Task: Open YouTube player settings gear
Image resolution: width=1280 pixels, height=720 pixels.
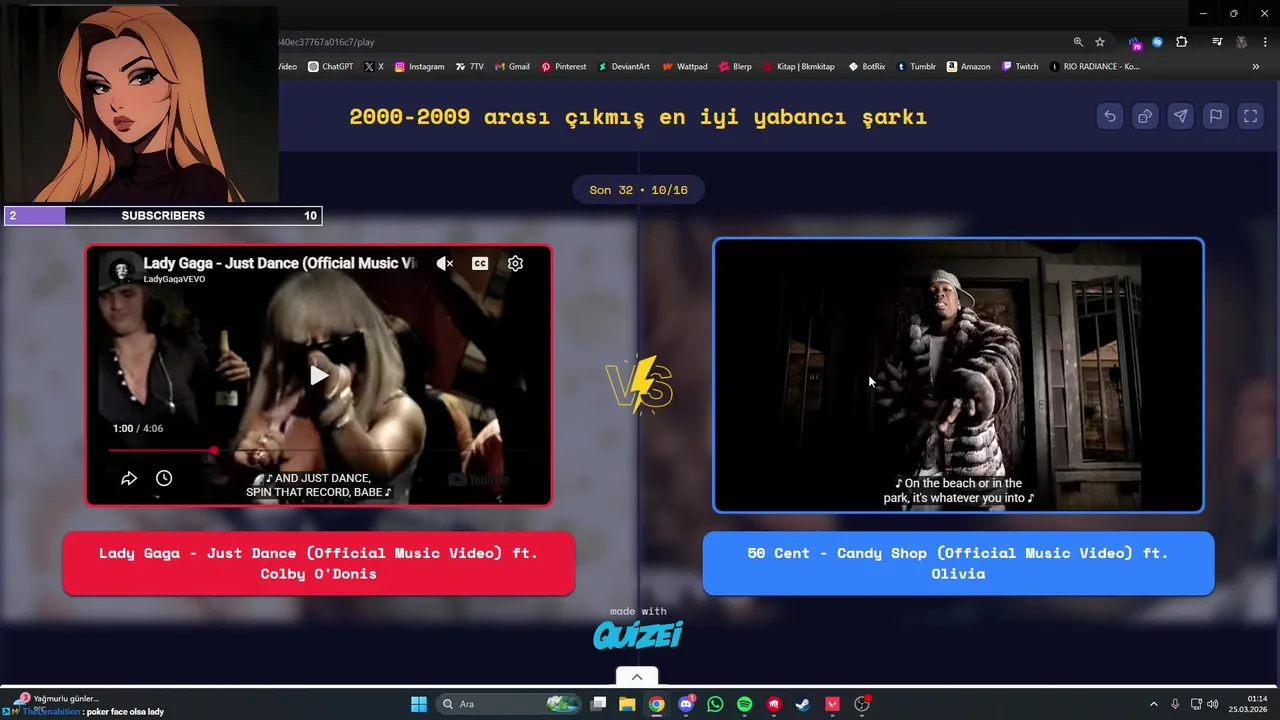Action: (515, 264)
